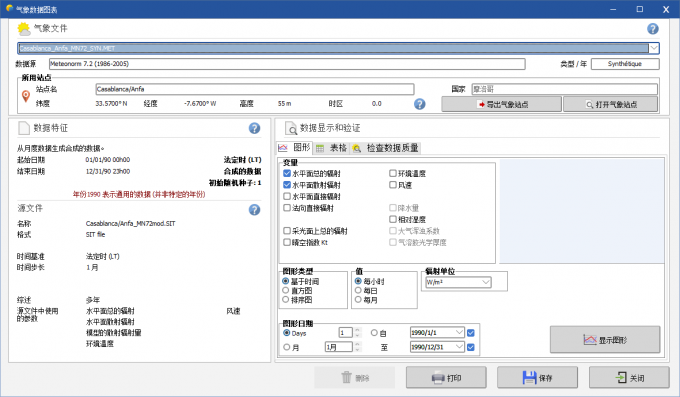This screenshot has height=397, width=680.
Task: Select the 自 date range option
Action: tap(374, 333)
